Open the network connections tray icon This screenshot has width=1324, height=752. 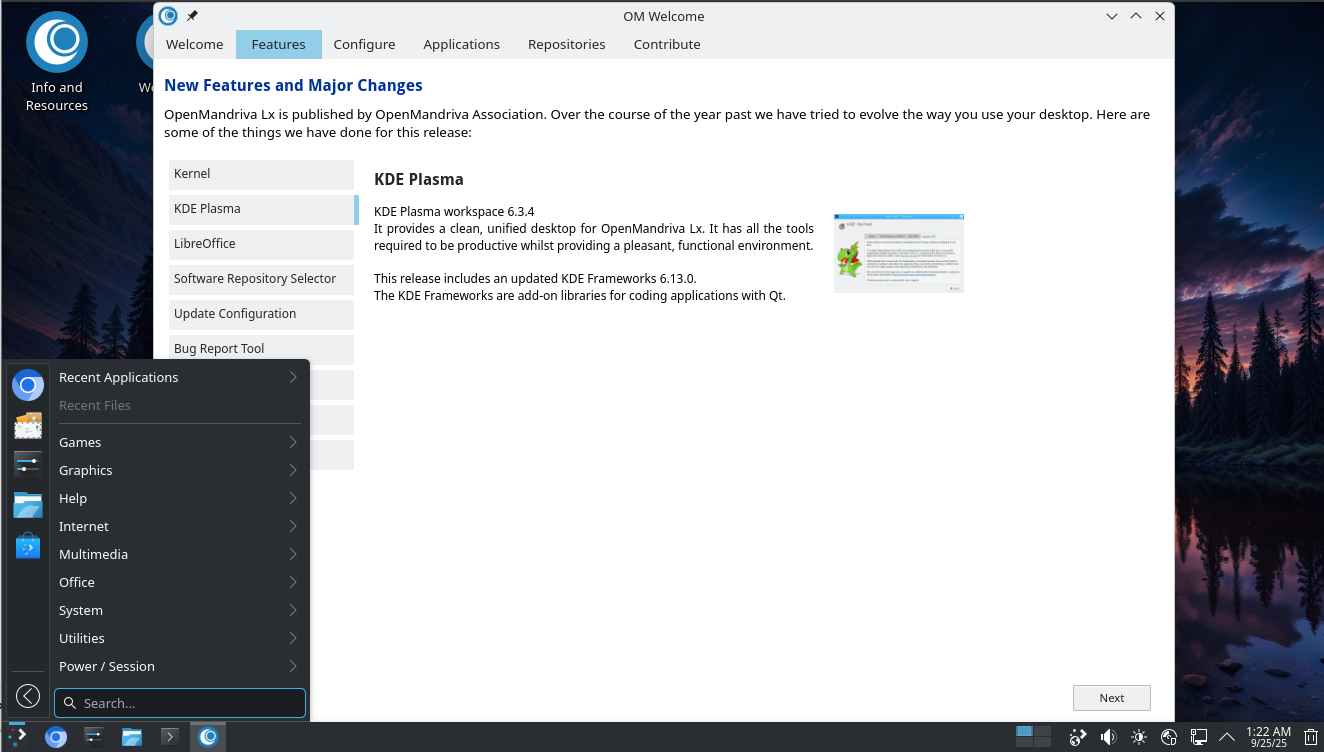pyautogui.click(x=1198, y=737)
